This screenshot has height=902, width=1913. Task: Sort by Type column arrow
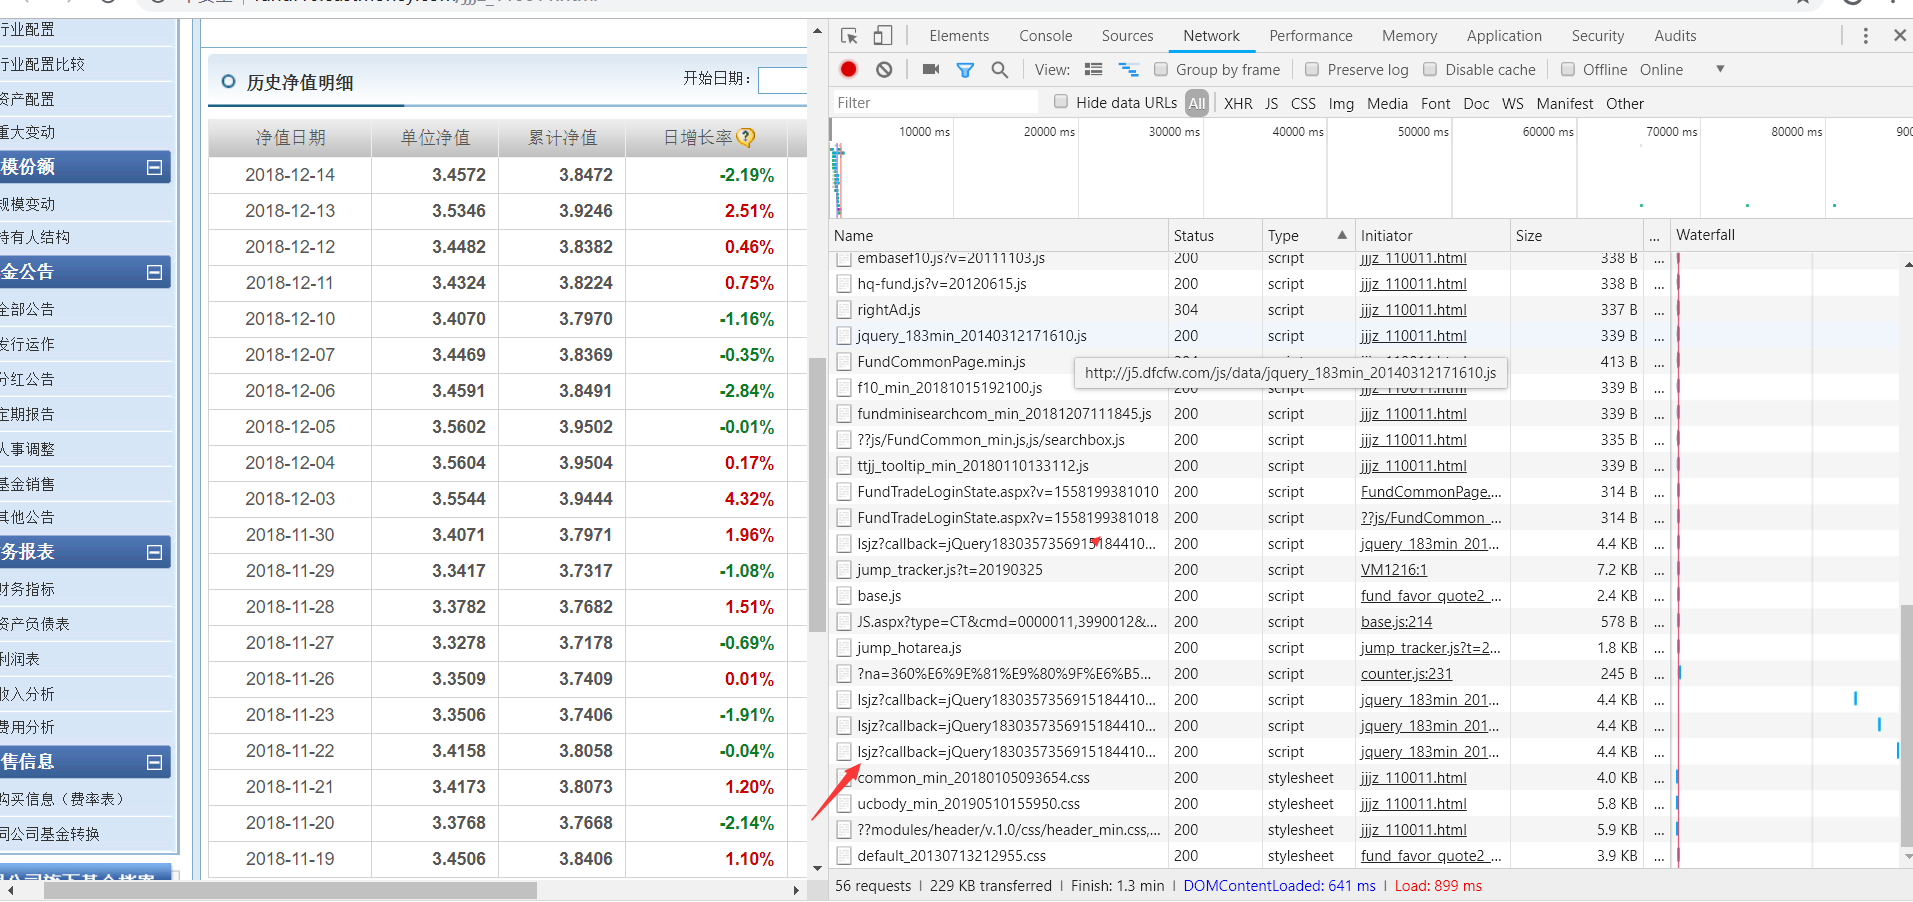click(x=1342, y=235)
